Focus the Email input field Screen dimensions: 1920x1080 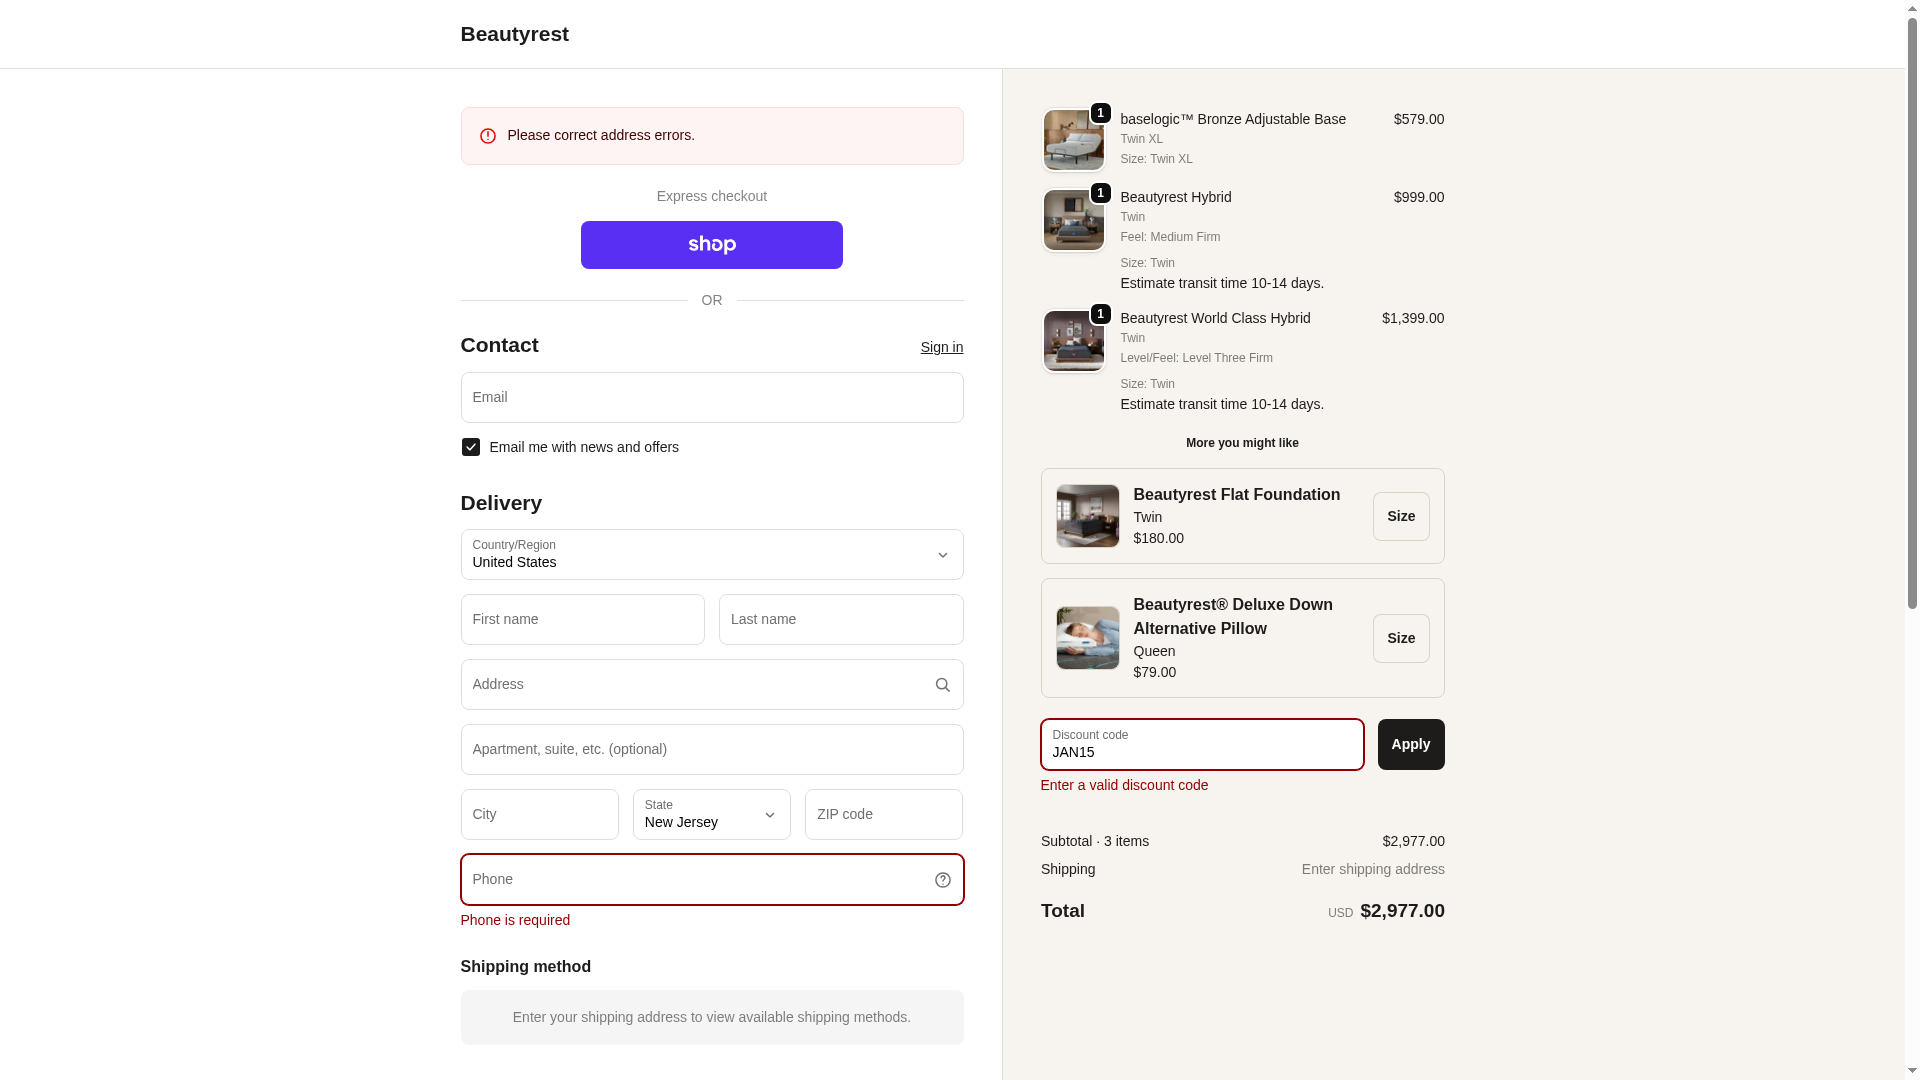tap(711, 398)
